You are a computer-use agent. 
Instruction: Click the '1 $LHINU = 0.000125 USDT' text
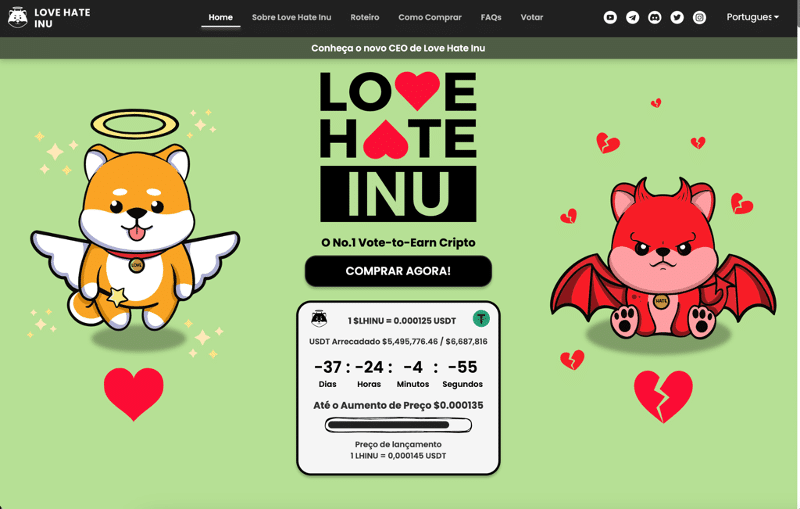tap(402, 321)
